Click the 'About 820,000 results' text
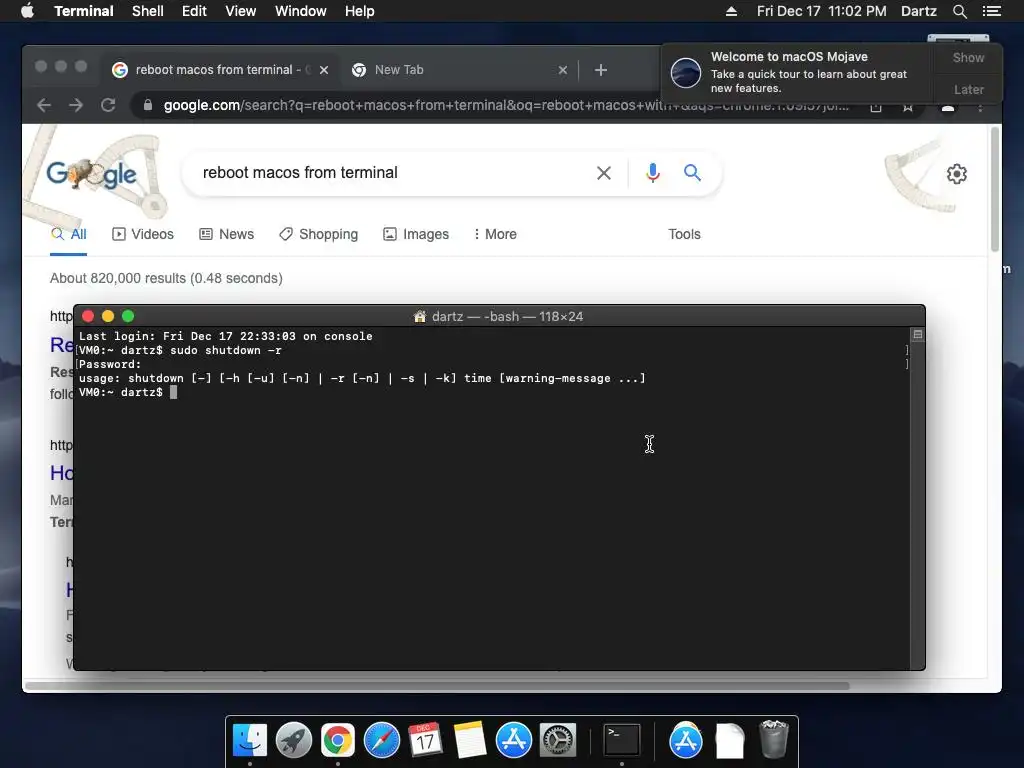The image size is (1024, 768). (x=166, y=278)
